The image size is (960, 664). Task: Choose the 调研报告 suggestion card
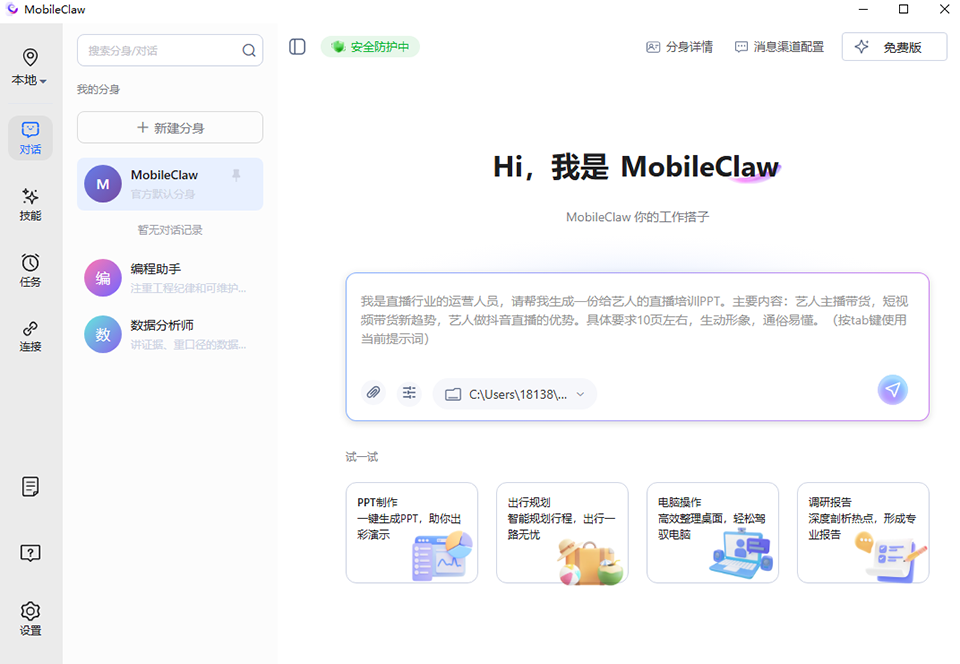[x=863, y=532]
